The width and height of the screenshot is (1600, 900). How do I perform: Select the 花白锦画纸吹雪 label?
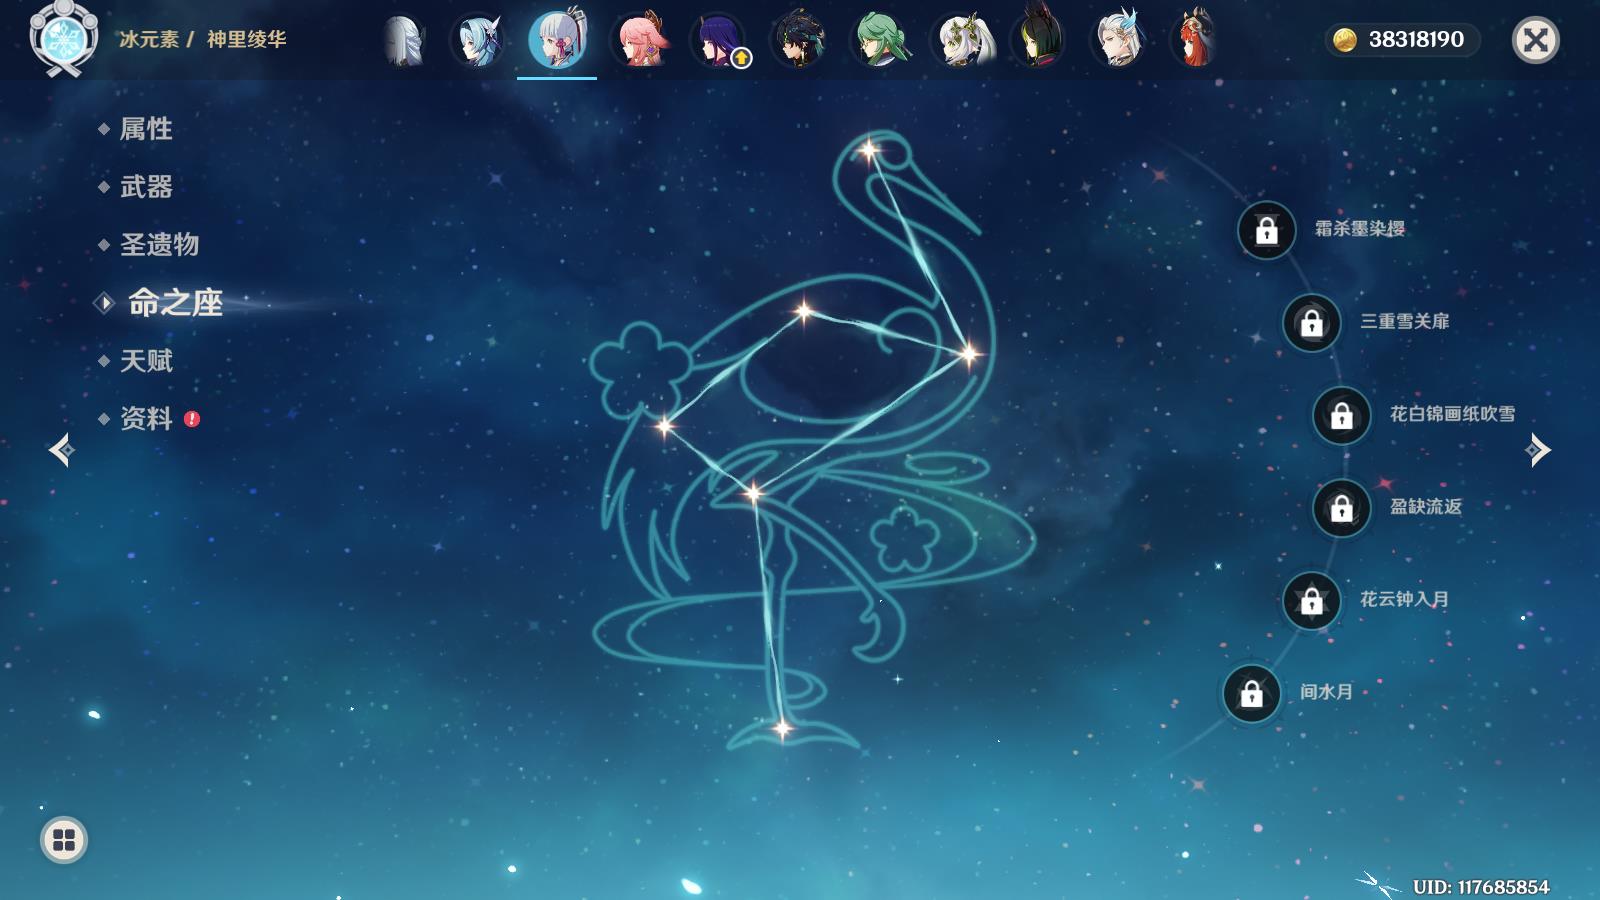(1452, 414)
